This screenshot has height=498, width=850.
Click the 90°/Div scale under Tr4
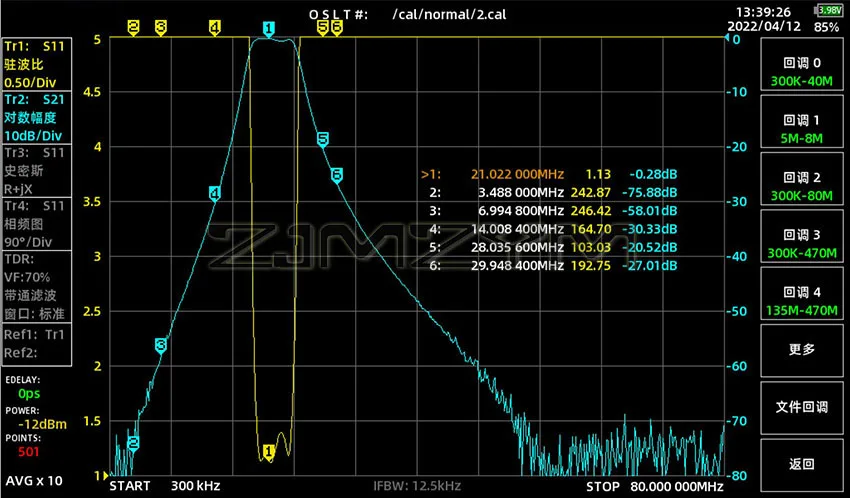click(28, 242)
